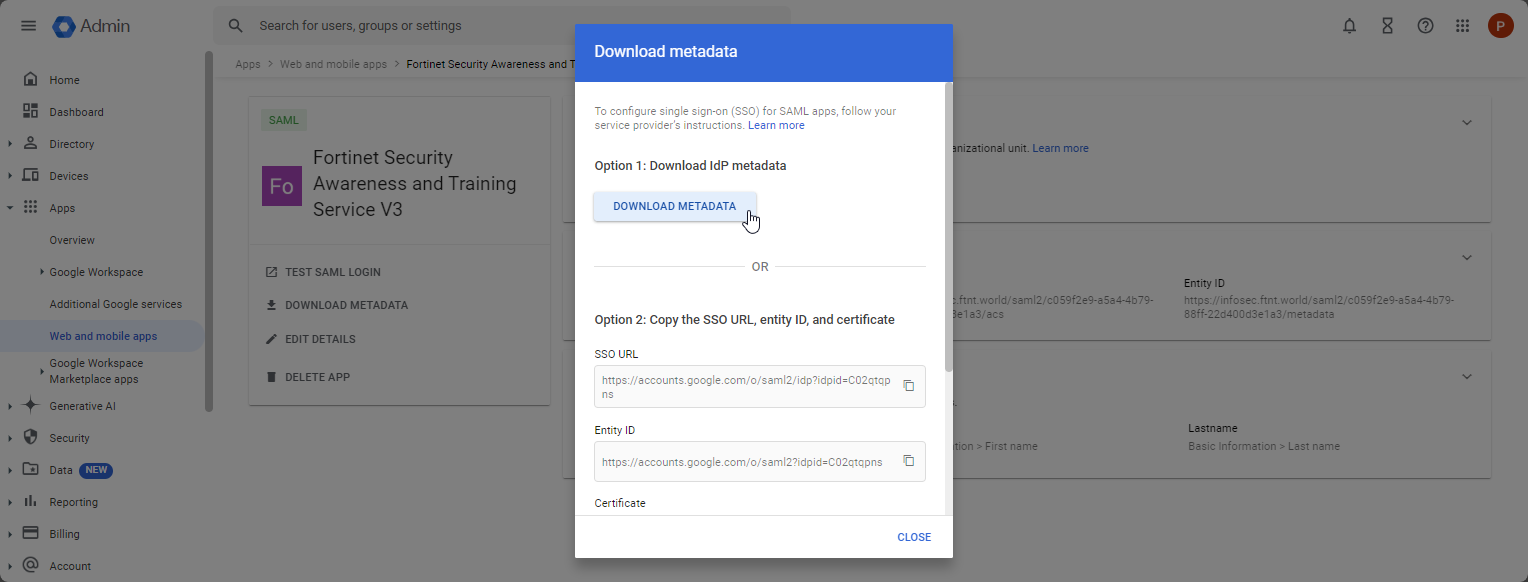Click Test SAML Login

(x=333, y=272)
